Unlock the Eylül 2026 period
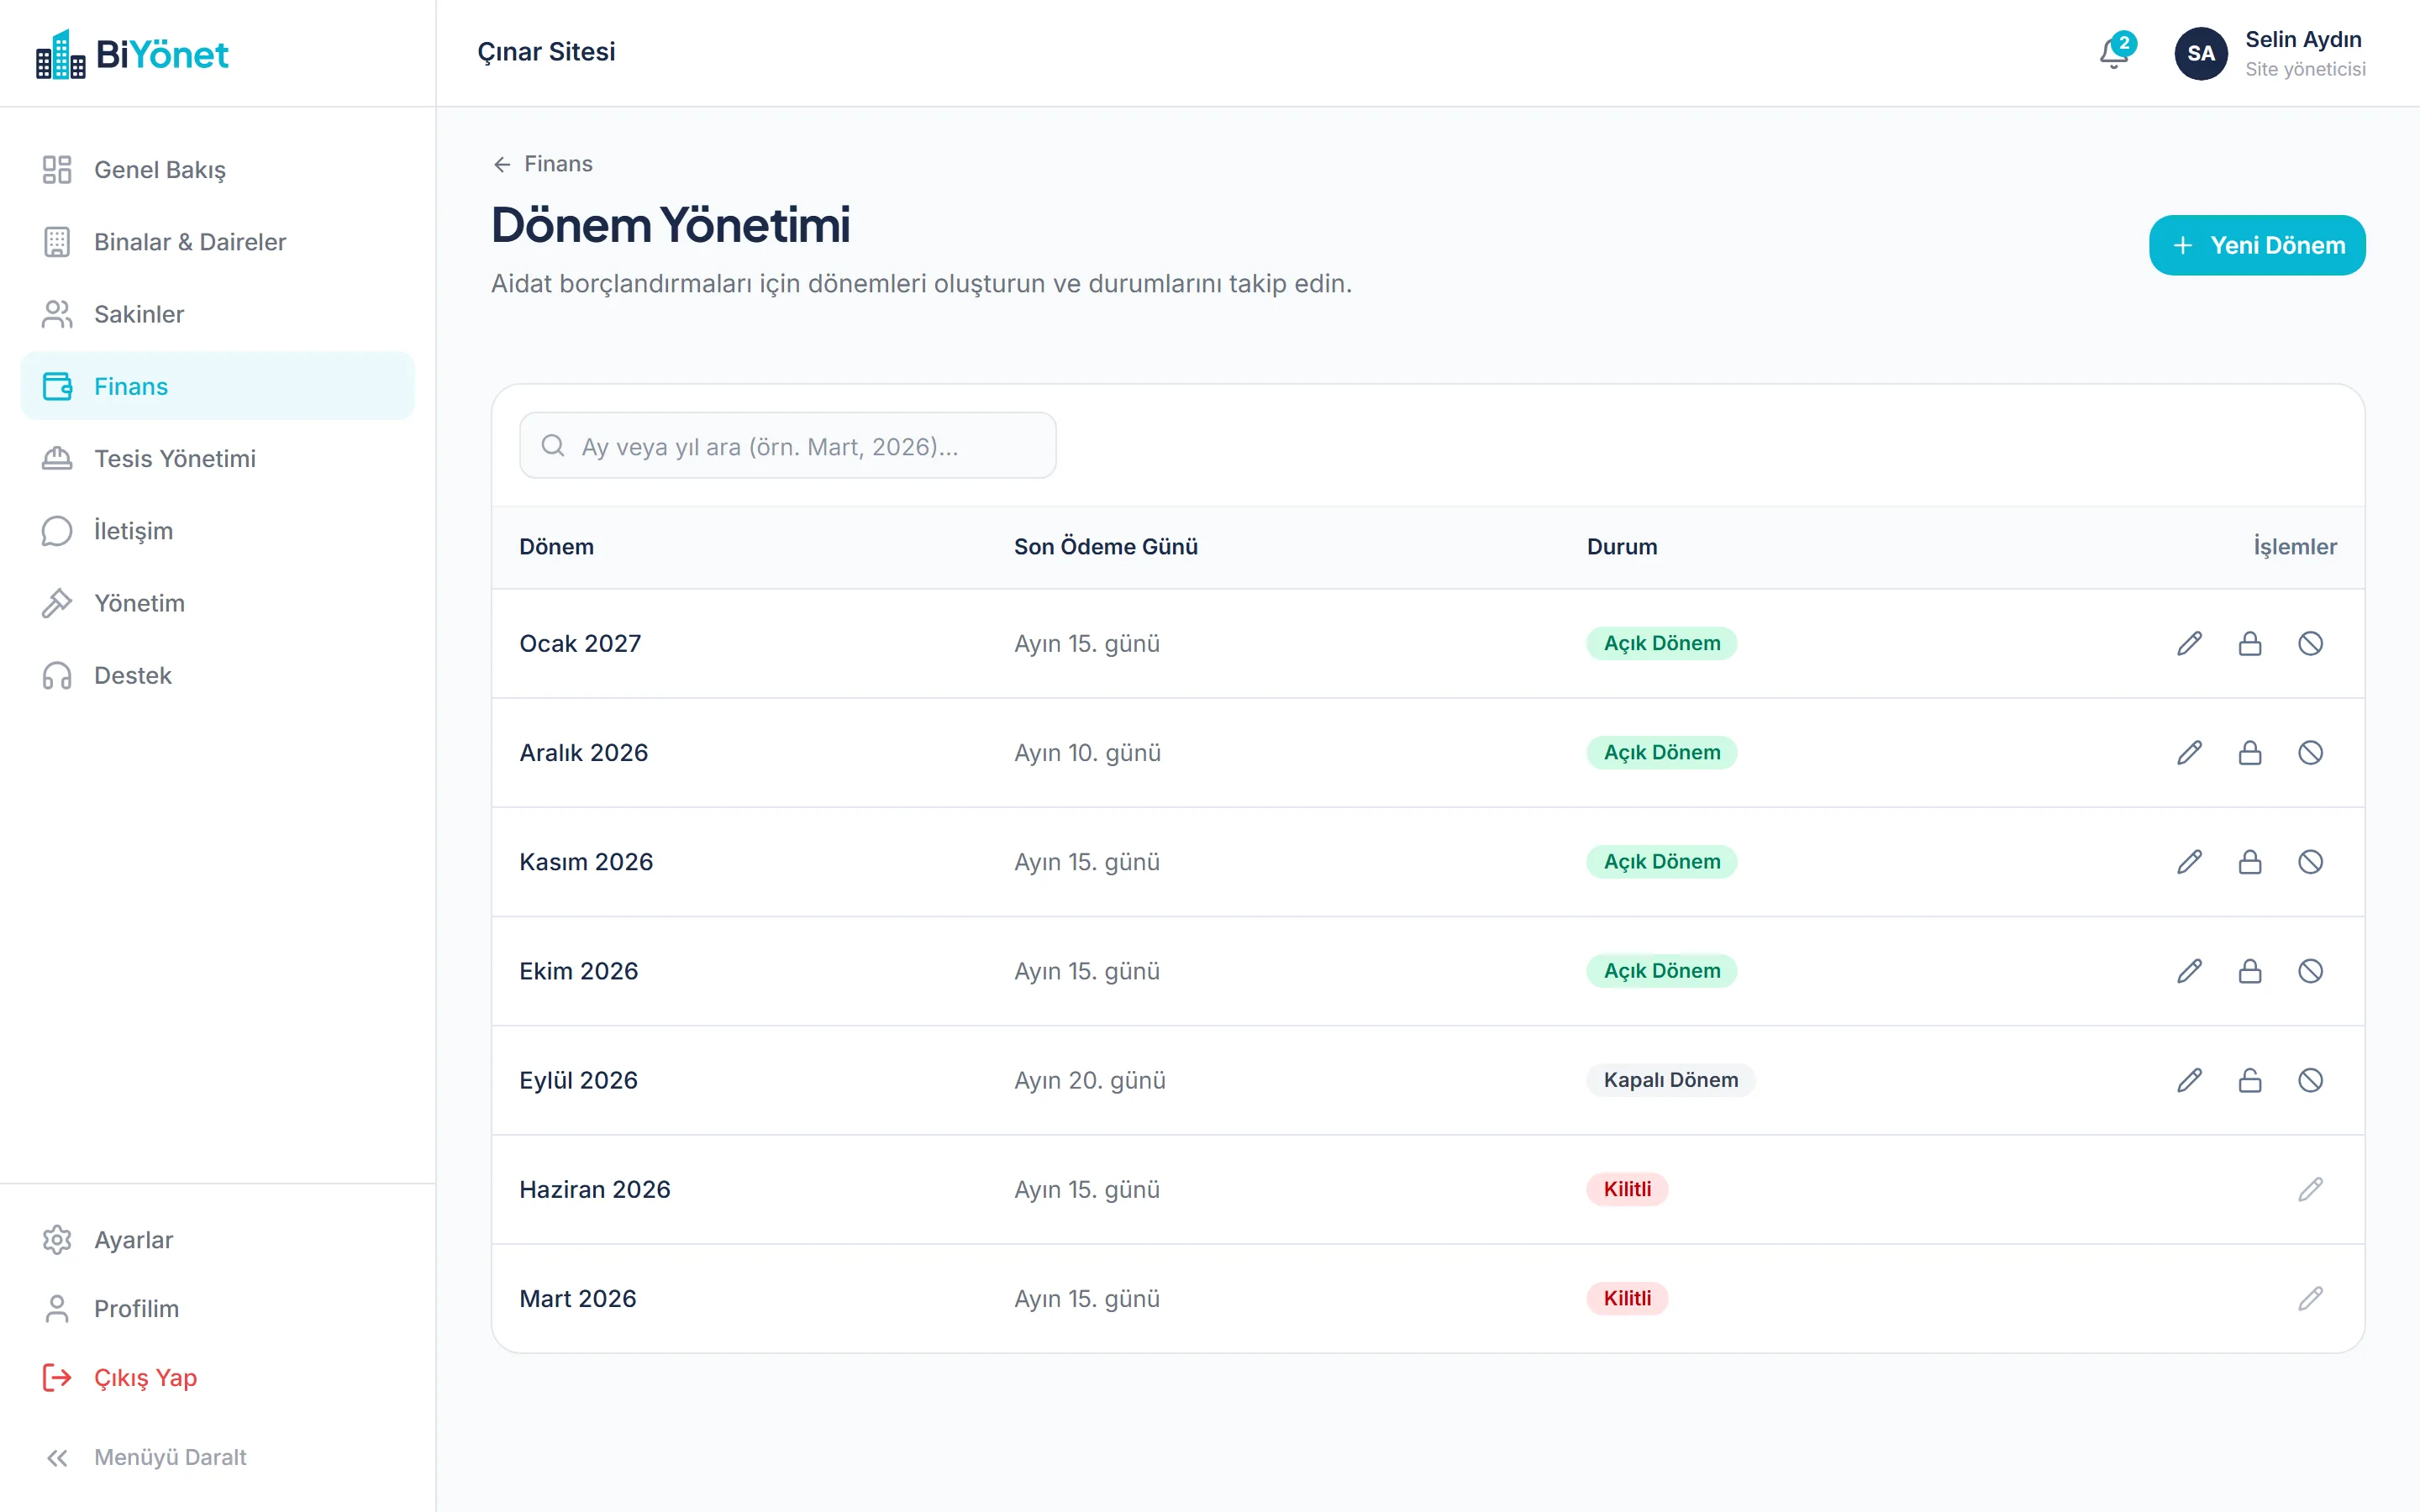The width and height of the screenshot is (2420, 1512). [2250, 1080]
